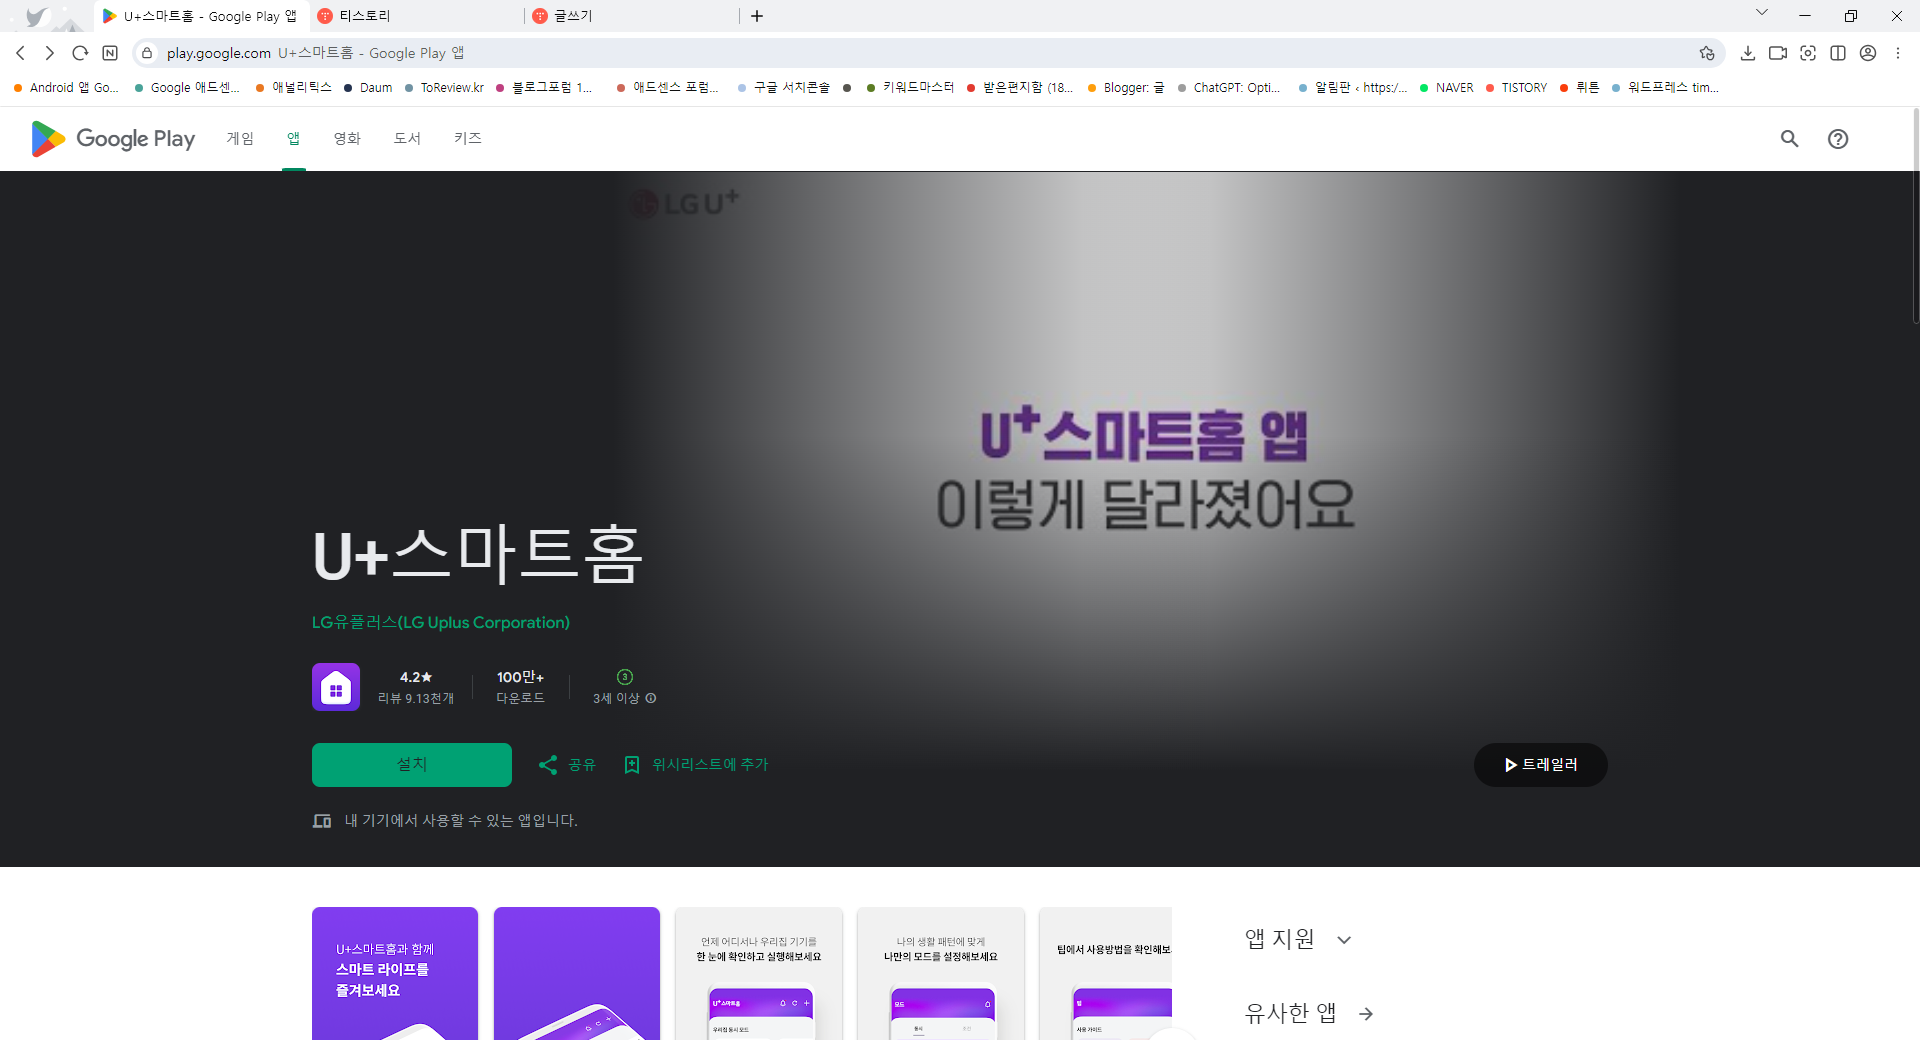Viewport: 1920px width, 1040px height.
Task: Open the LG유플러스 developer link
Action: pos(440,622)
